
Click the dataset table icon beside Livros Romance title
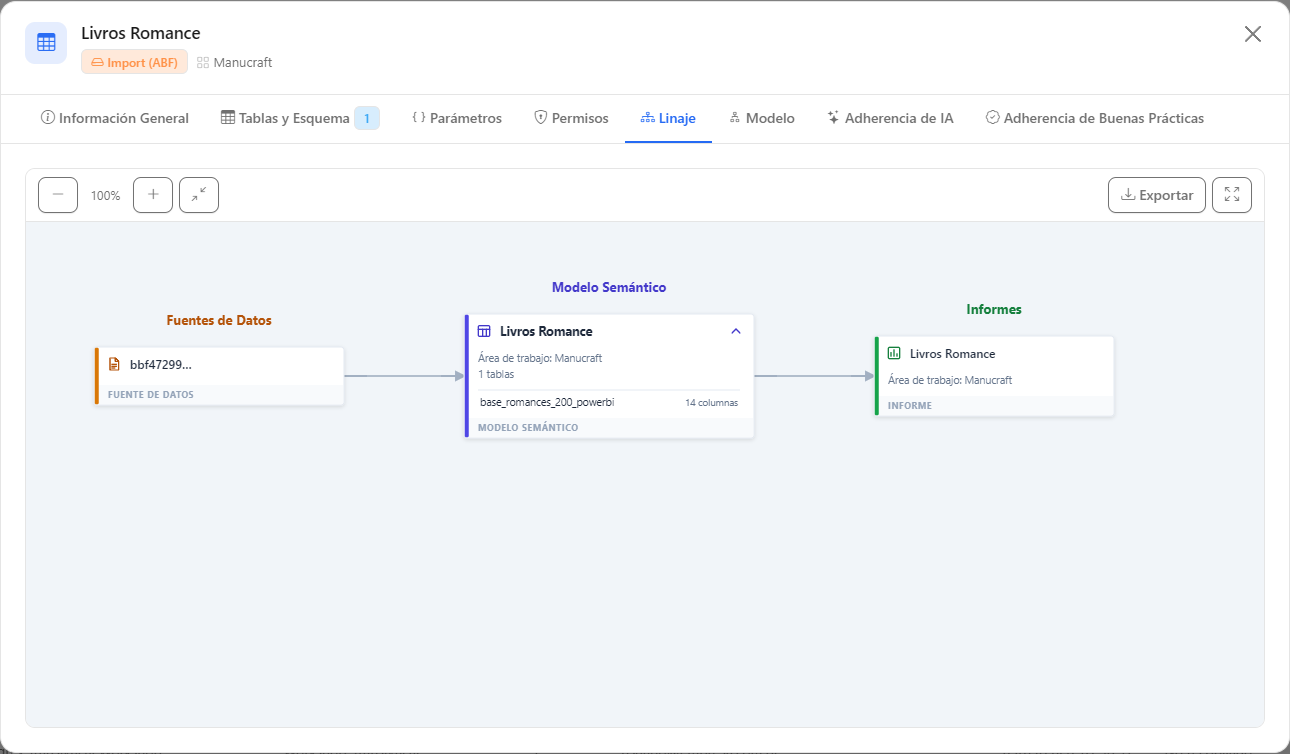point(46,43)
